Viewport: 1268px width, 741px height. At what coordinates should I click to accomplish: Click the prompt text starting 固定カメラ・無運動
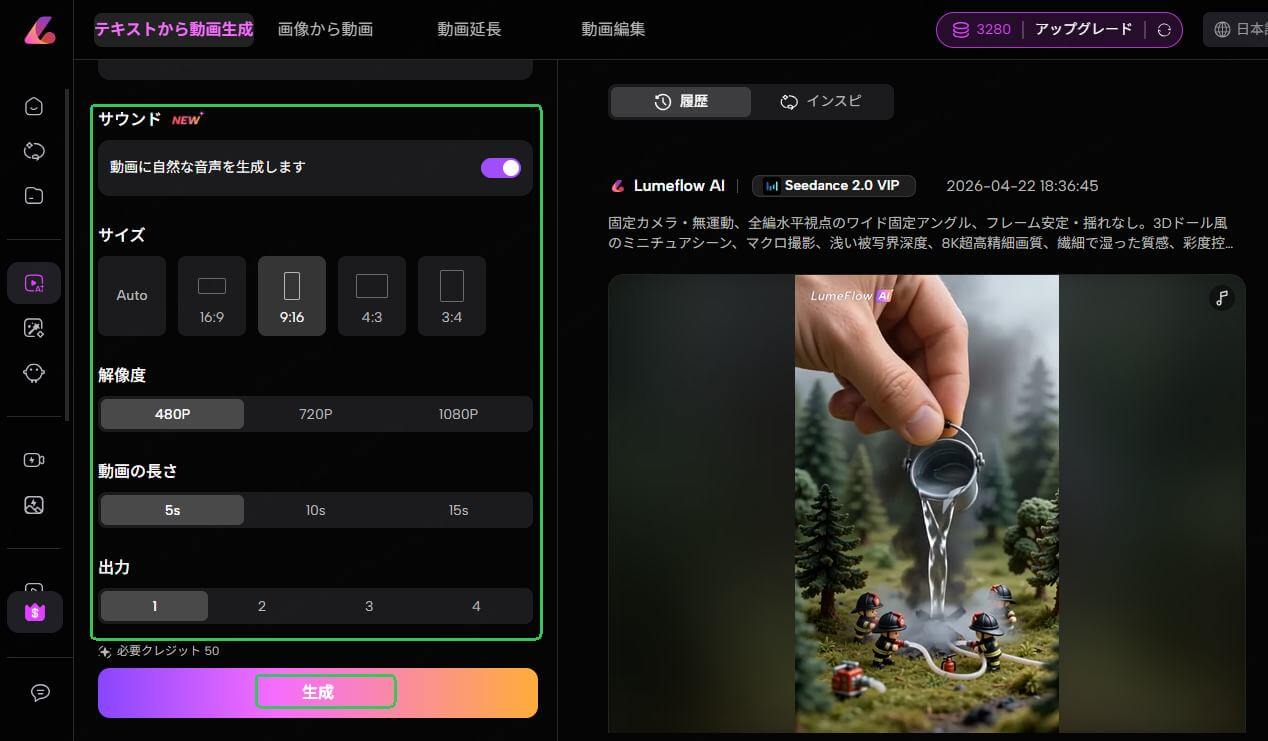tap(921, 233)
